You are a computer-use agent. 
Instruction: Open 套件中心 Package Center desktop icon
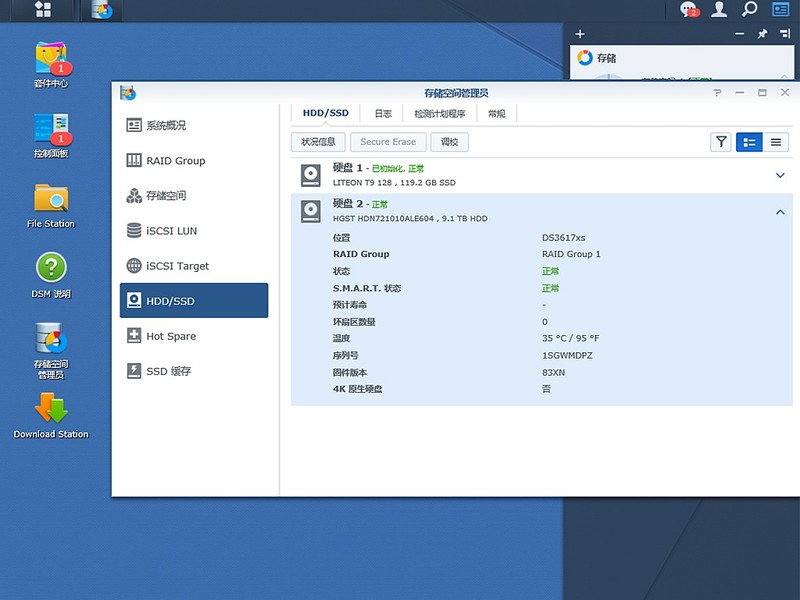click(x=51, y=65)
